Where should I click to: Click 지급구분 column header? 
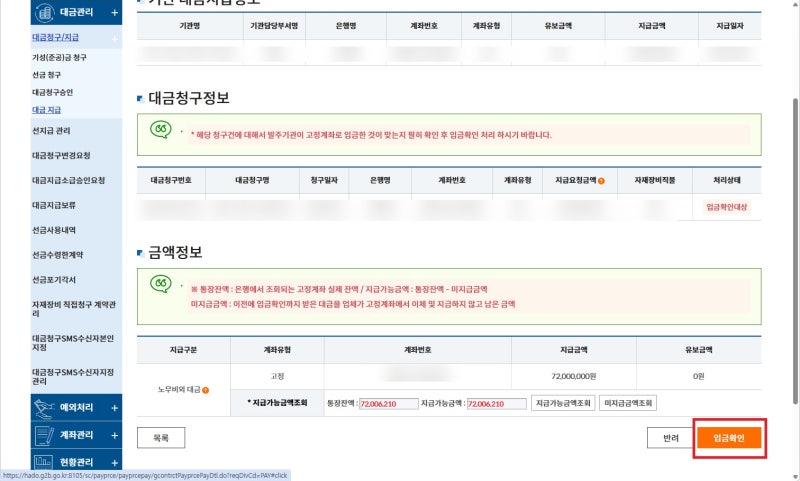[183, 350]
